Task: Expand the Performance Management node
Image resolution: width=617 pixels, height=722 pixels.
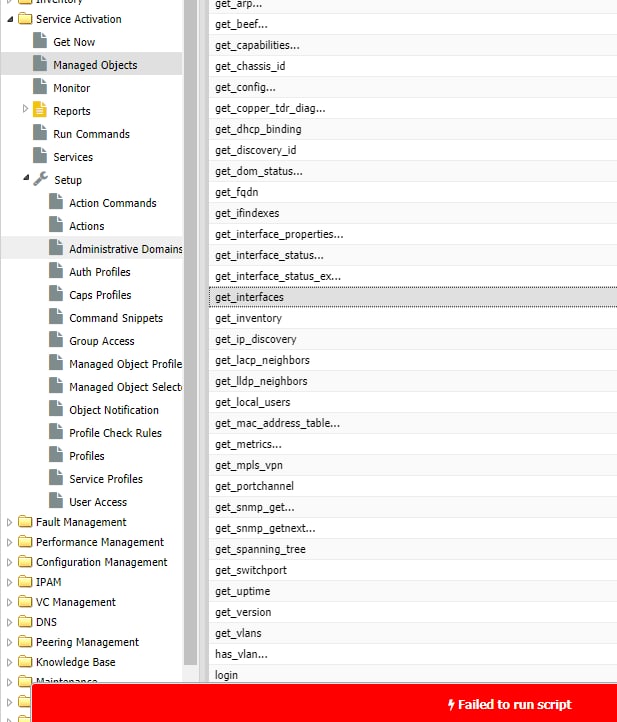Action: (9, 542)
